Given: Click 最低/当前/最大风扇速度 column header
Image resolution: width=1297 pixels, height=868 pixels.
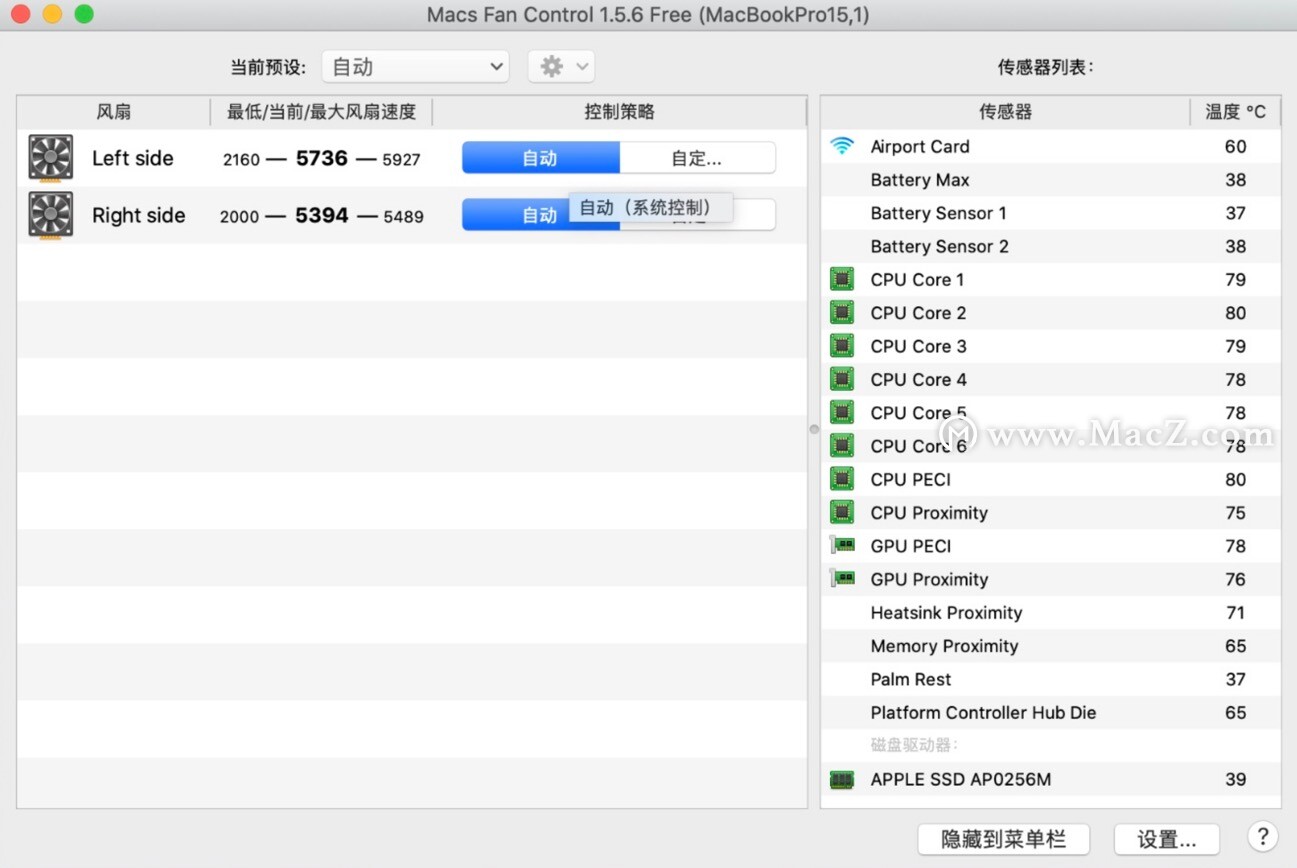Looking at the screenshot, I should 321,112.
